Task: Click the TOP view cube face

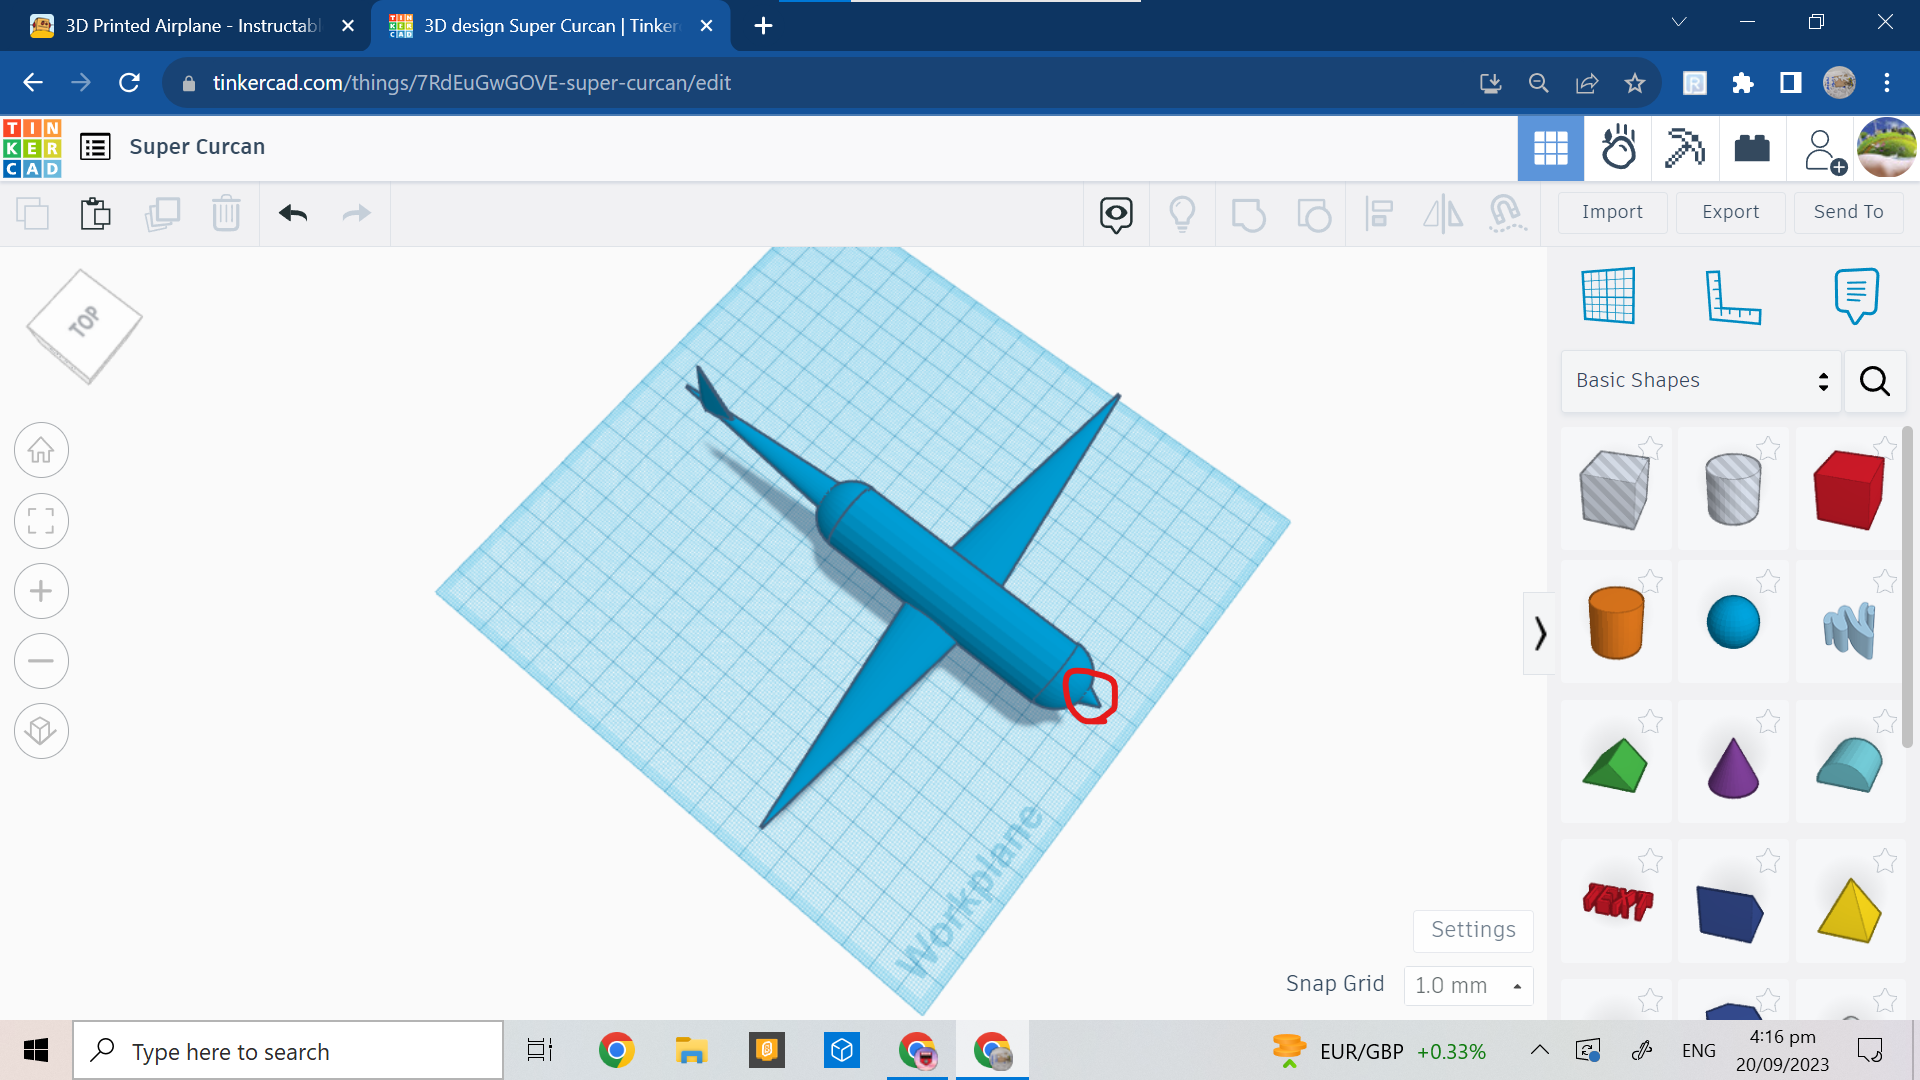Action: [x=84, y=323]
